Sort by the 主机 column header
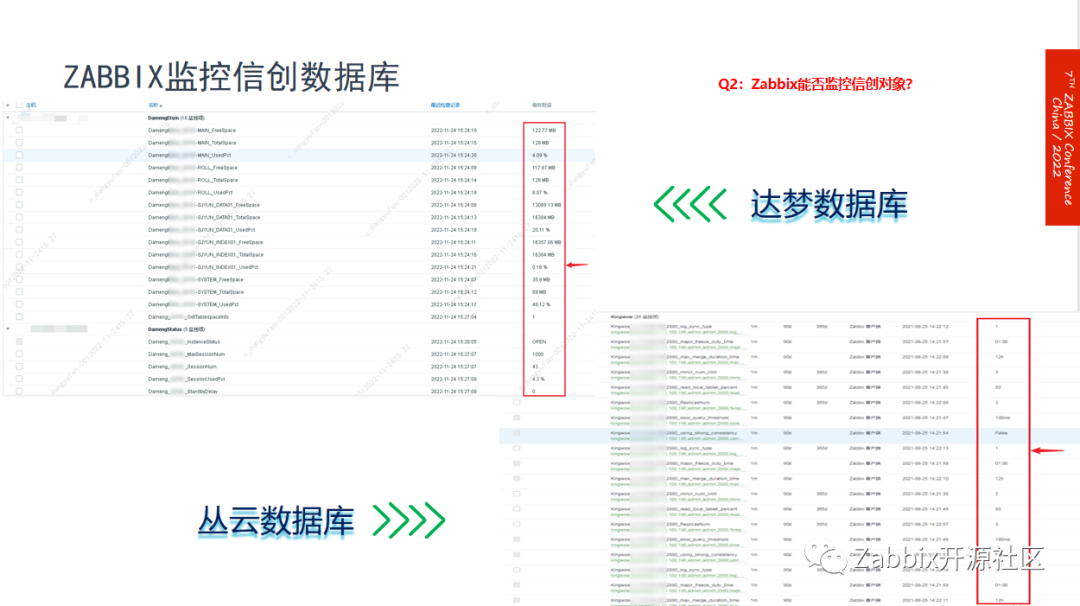 pos(31,105)
